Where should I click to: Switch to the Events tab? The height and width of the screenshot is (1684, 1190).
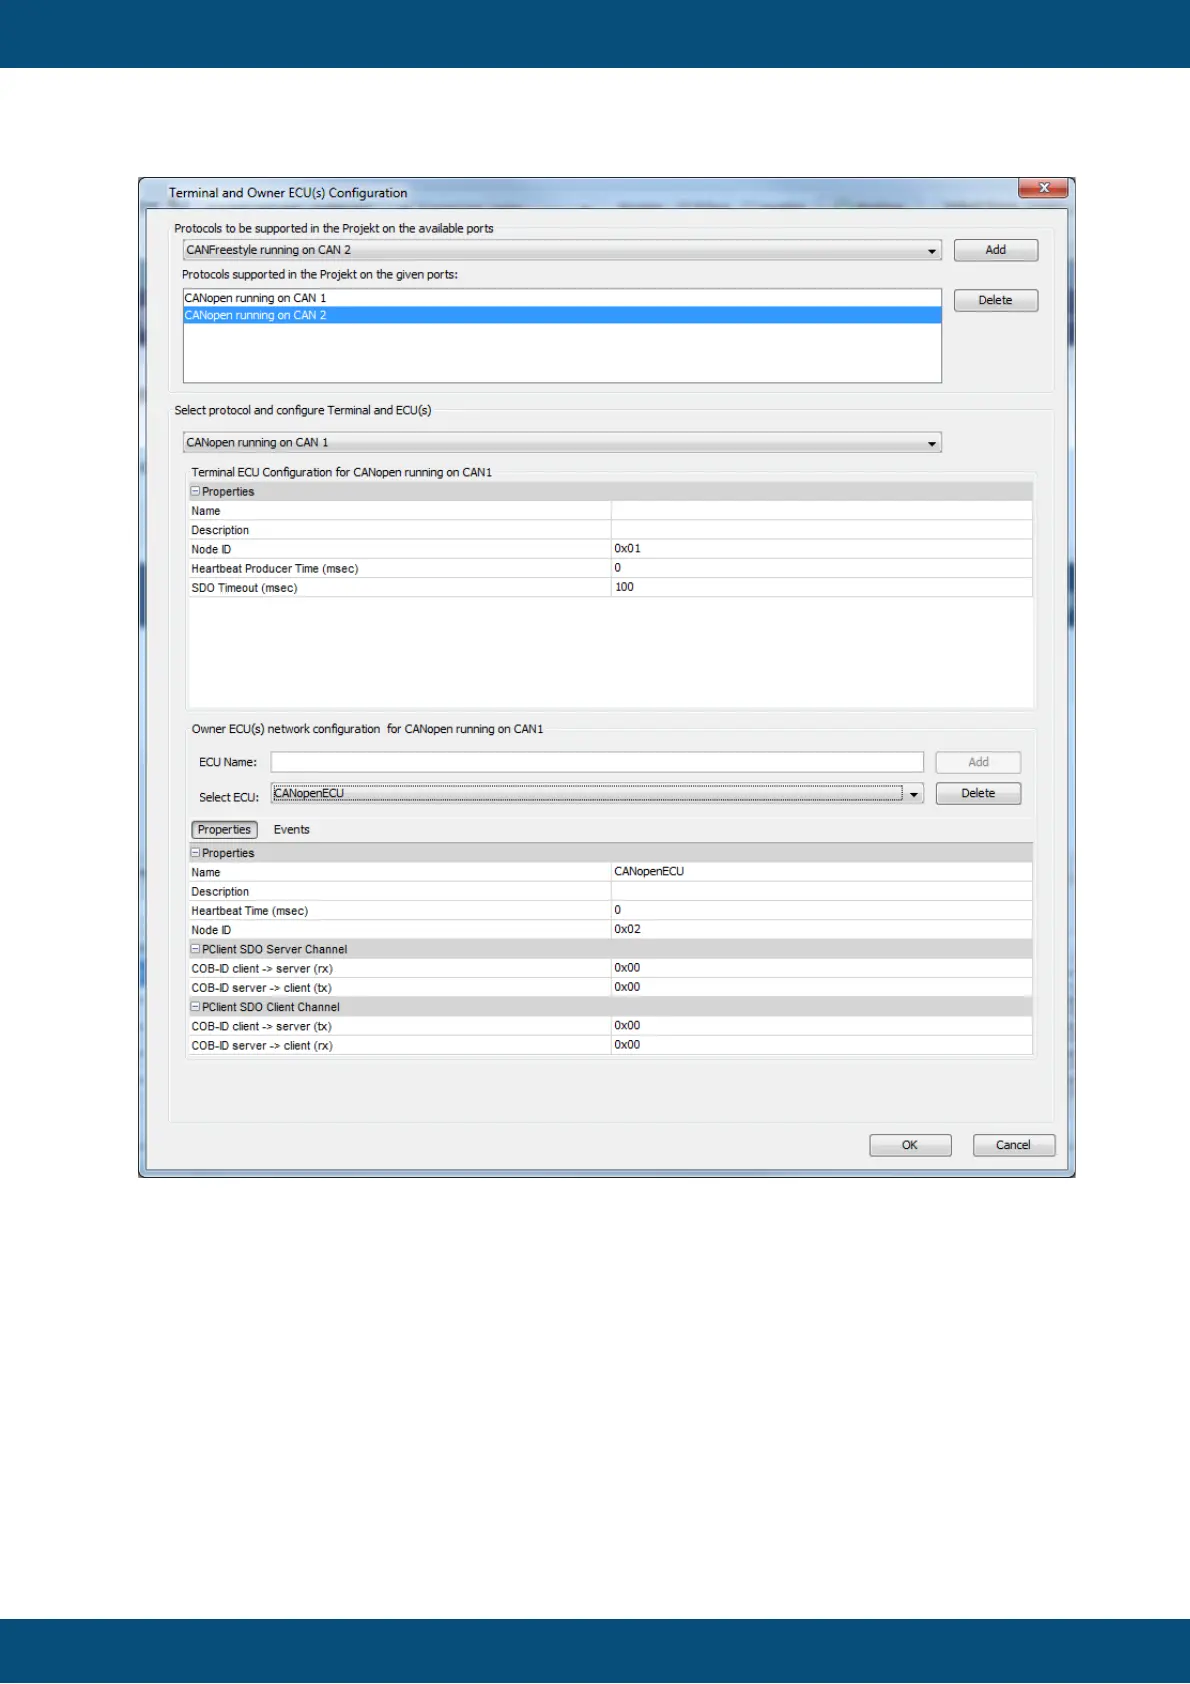pos(291,830)
